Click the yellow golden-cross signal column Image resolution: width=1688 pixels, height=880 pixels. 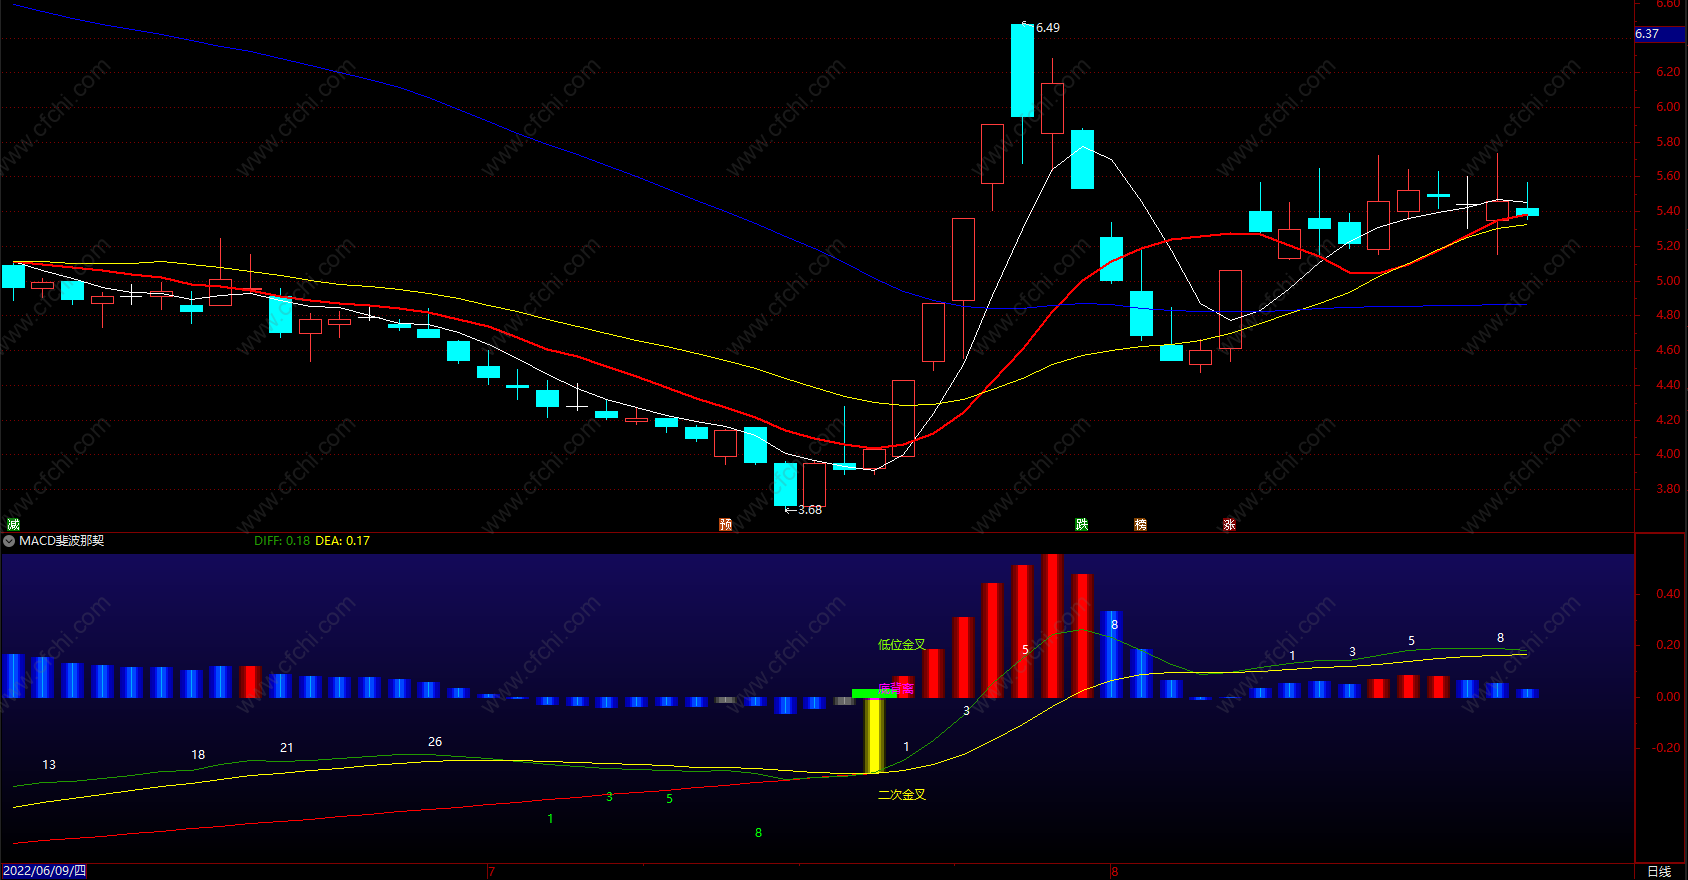point(874,735)
